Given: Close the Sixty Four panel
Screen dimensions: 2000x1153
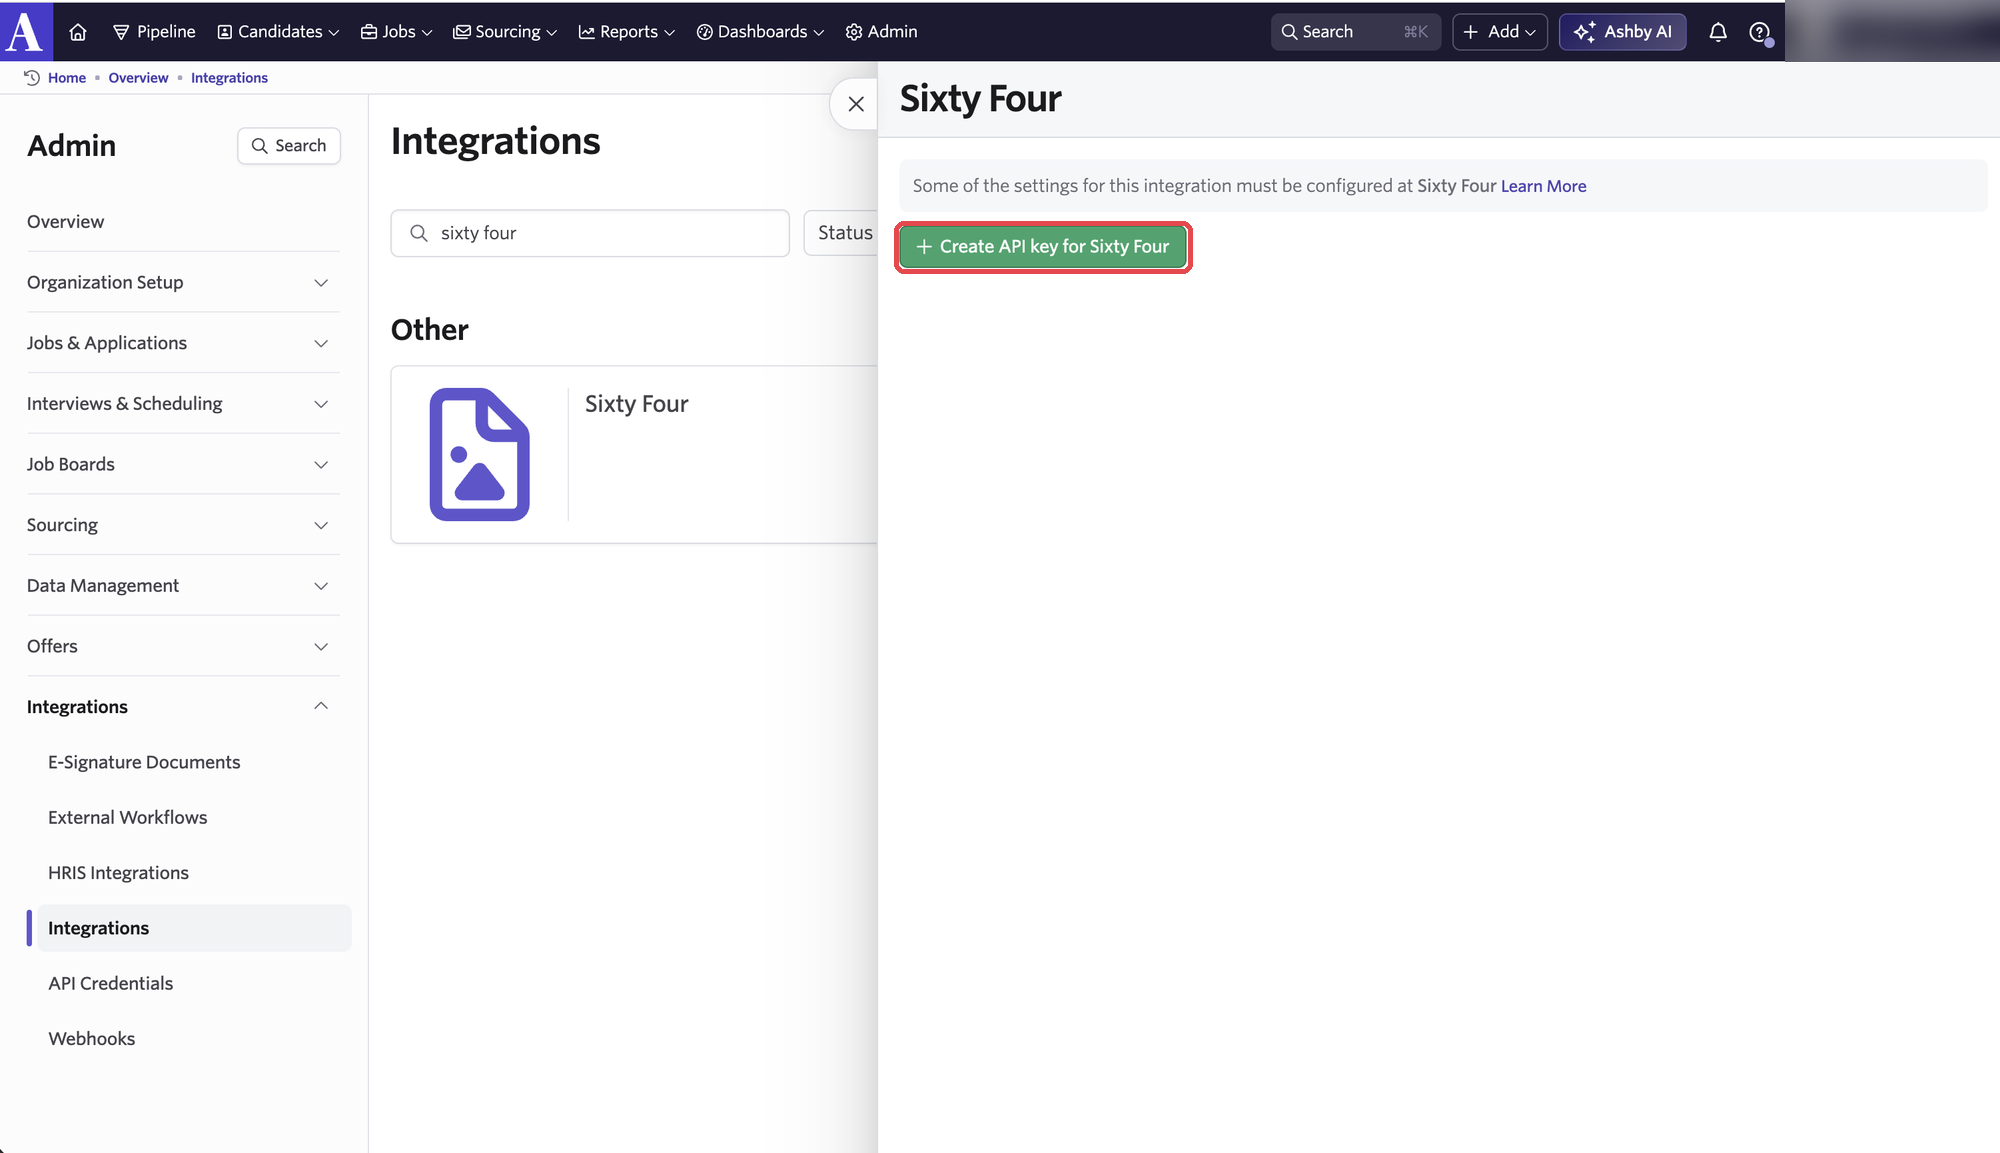Looking at the screenshot, I should point(856,104).
